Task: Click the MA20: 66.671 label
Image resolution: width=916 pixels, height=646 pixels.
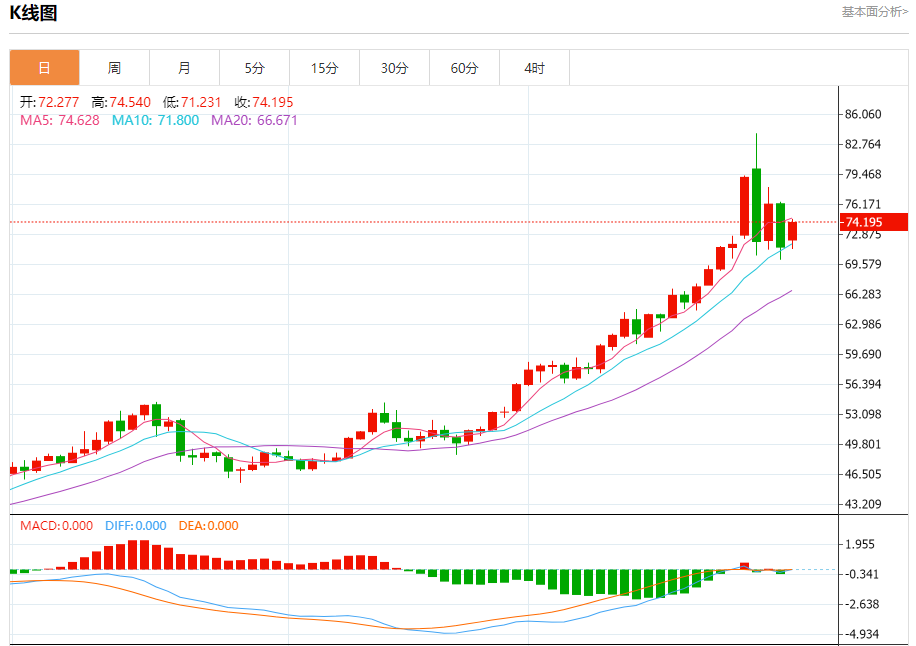Action: [x=254, y=120]
